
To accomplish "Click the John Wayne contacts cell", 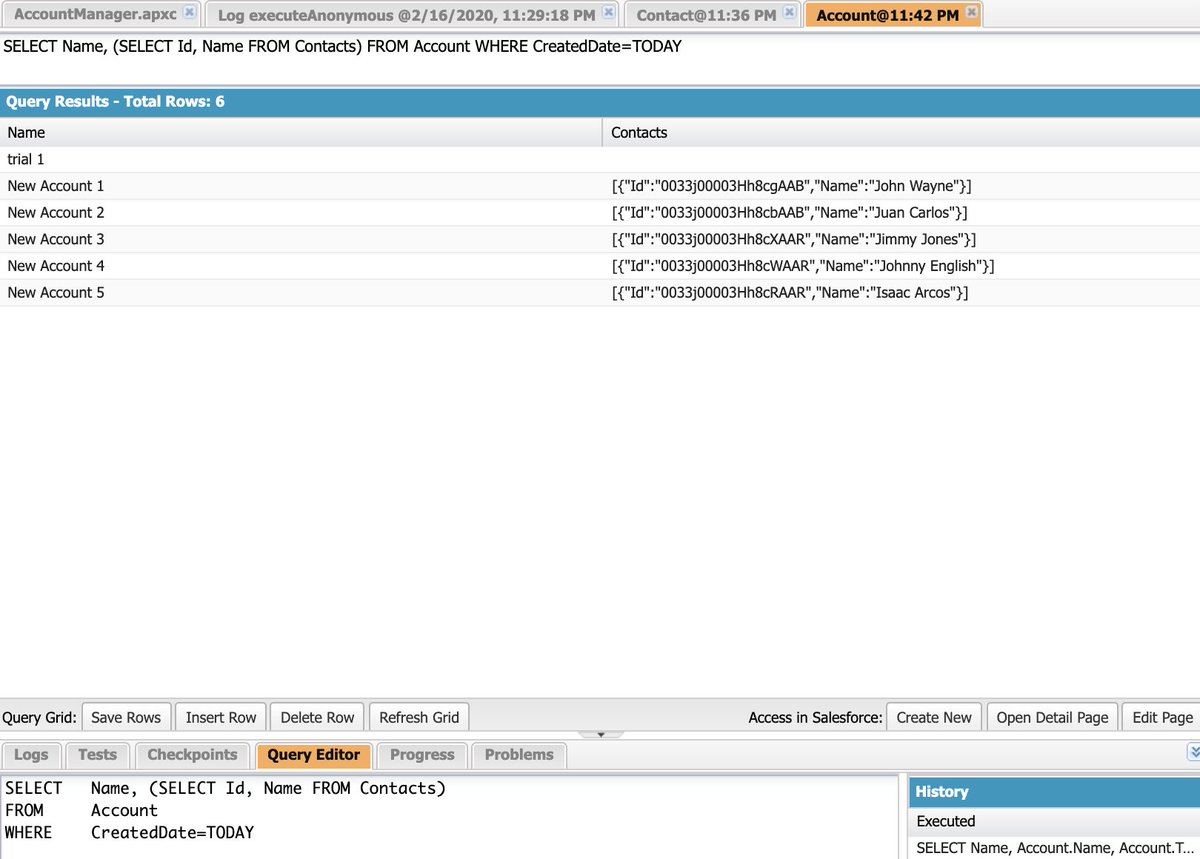I will pyautogui.click(x=901, y=186).
